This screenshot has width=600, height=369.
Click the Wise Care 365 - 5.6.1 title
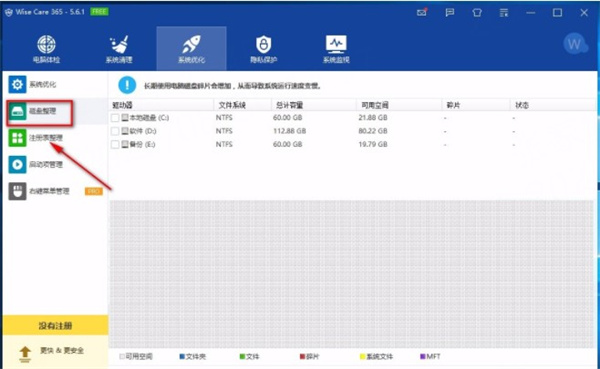click(50, 12)
